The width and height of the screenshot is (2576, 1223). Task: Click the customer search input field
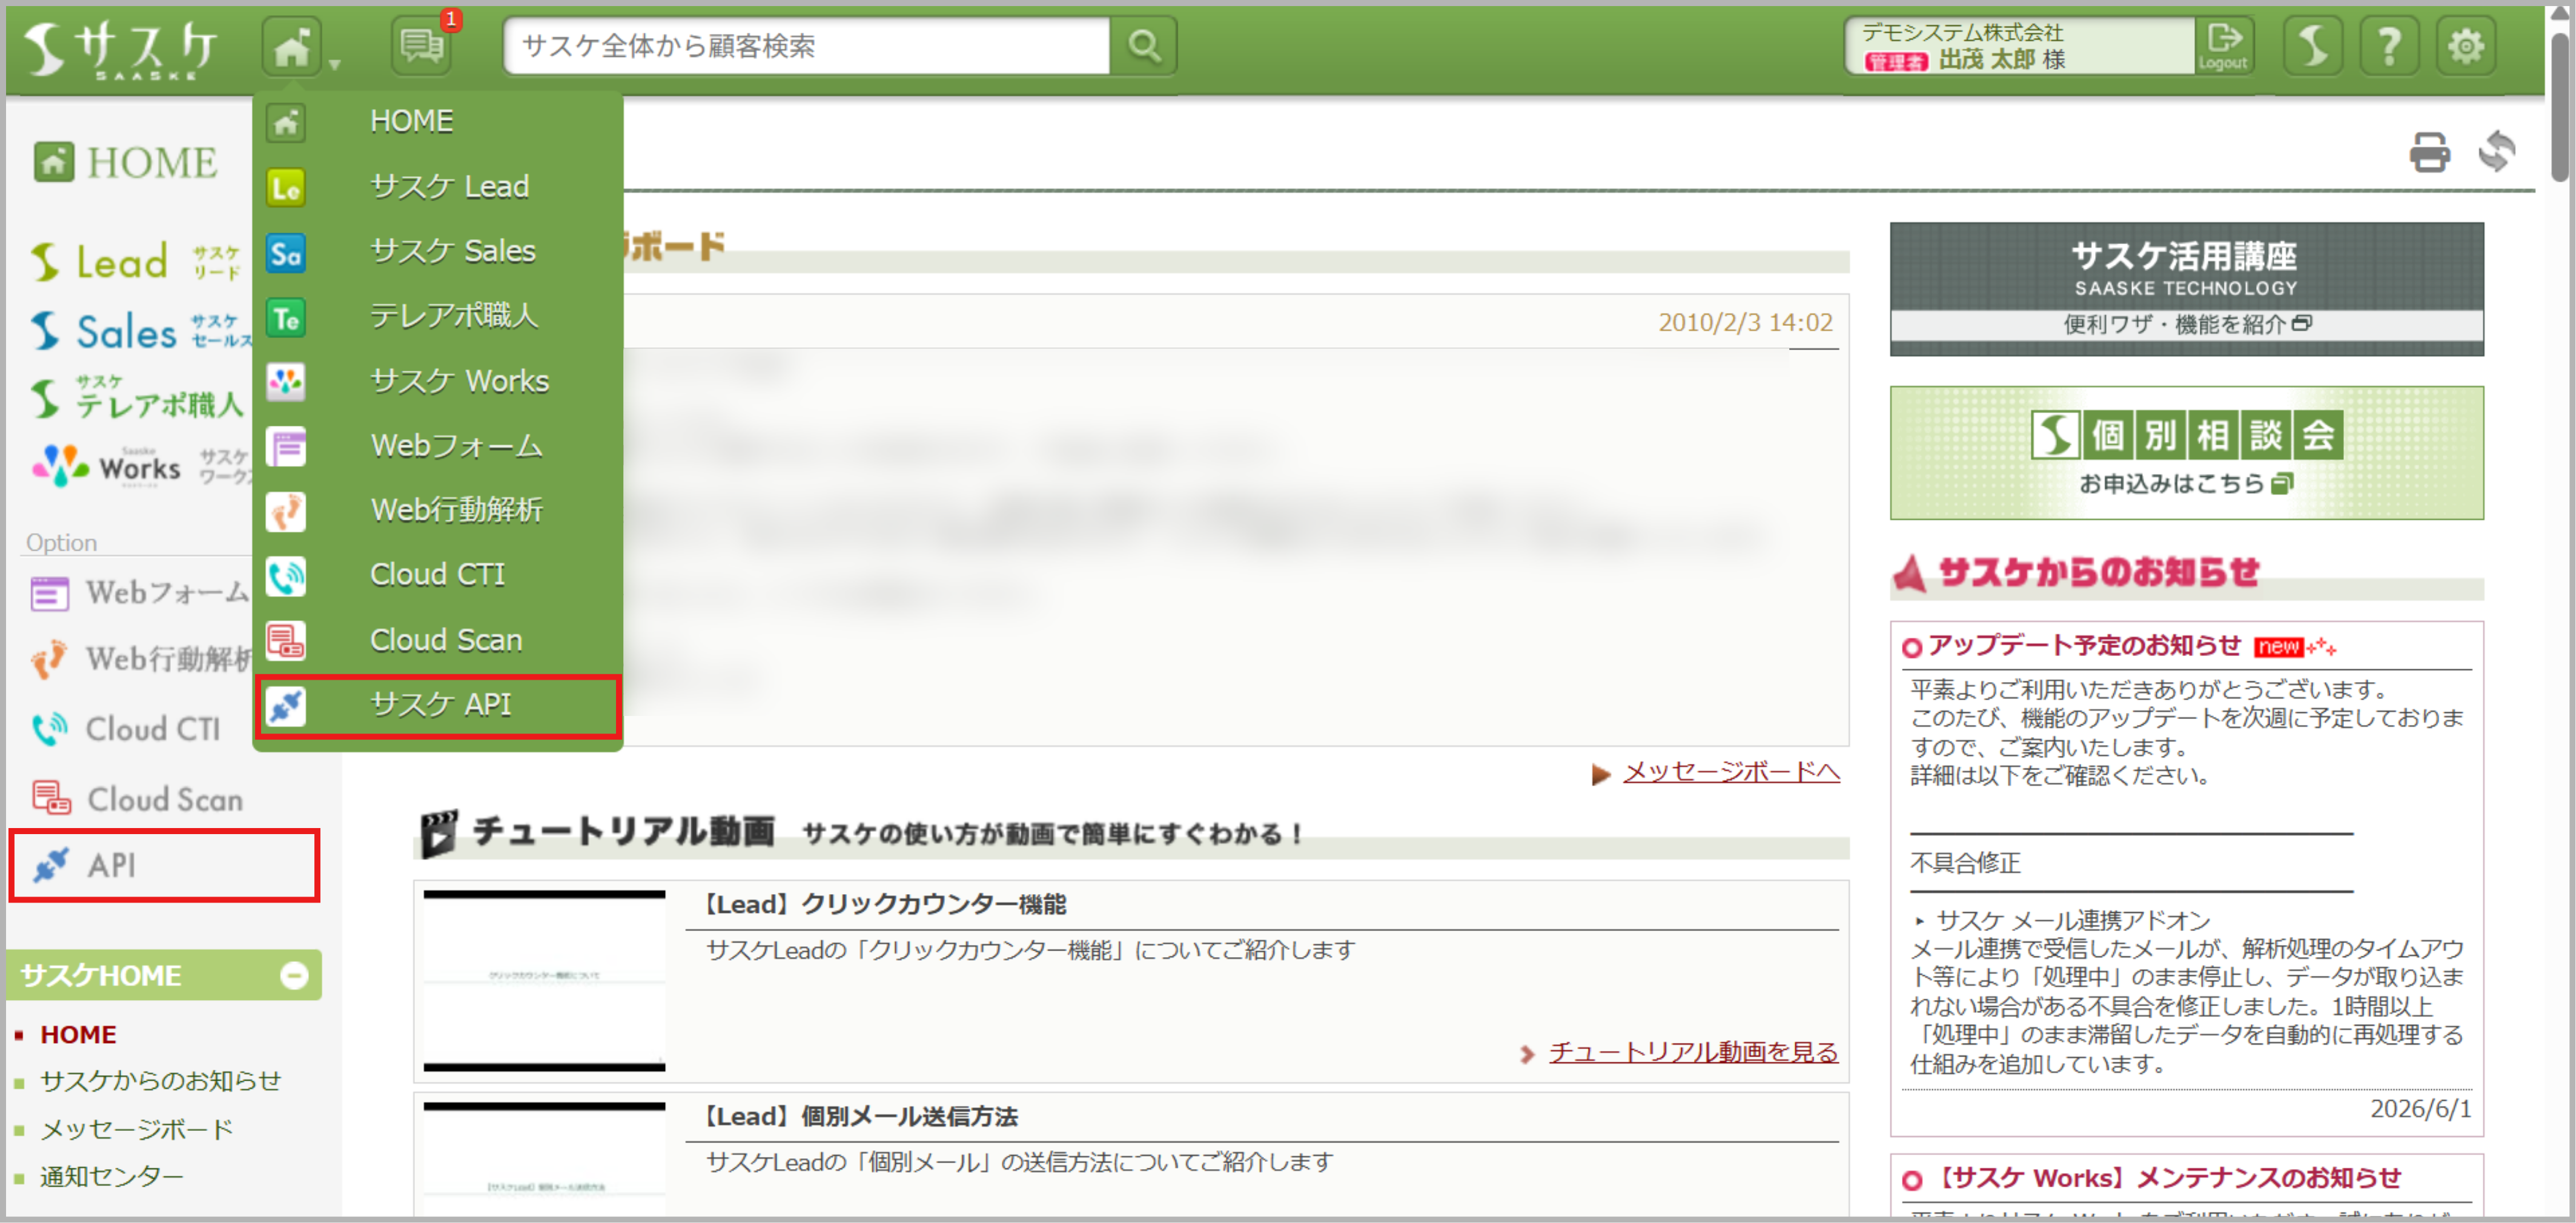[x=806, y=46]
